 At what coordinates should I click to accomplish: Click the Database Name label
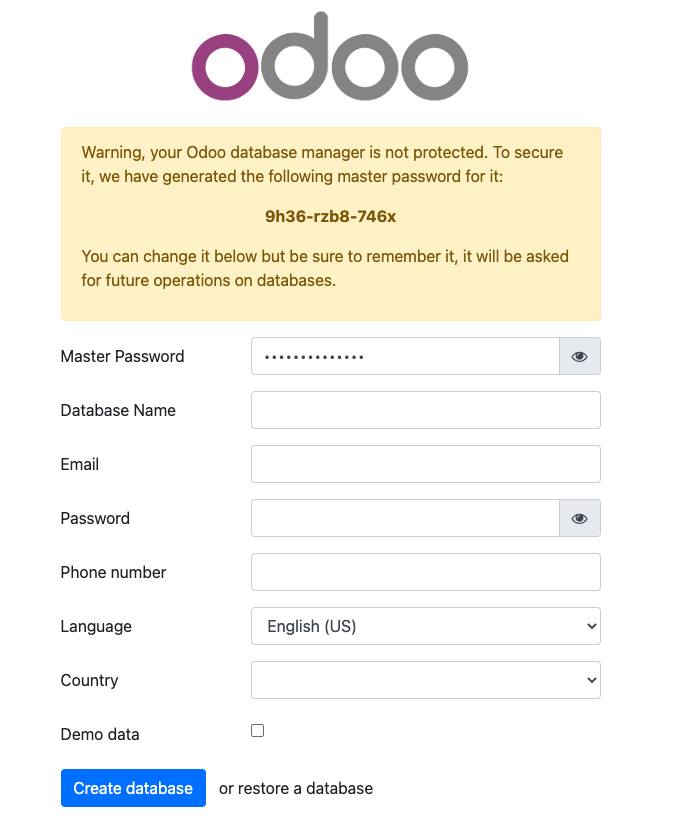click(x=117, y=409)
